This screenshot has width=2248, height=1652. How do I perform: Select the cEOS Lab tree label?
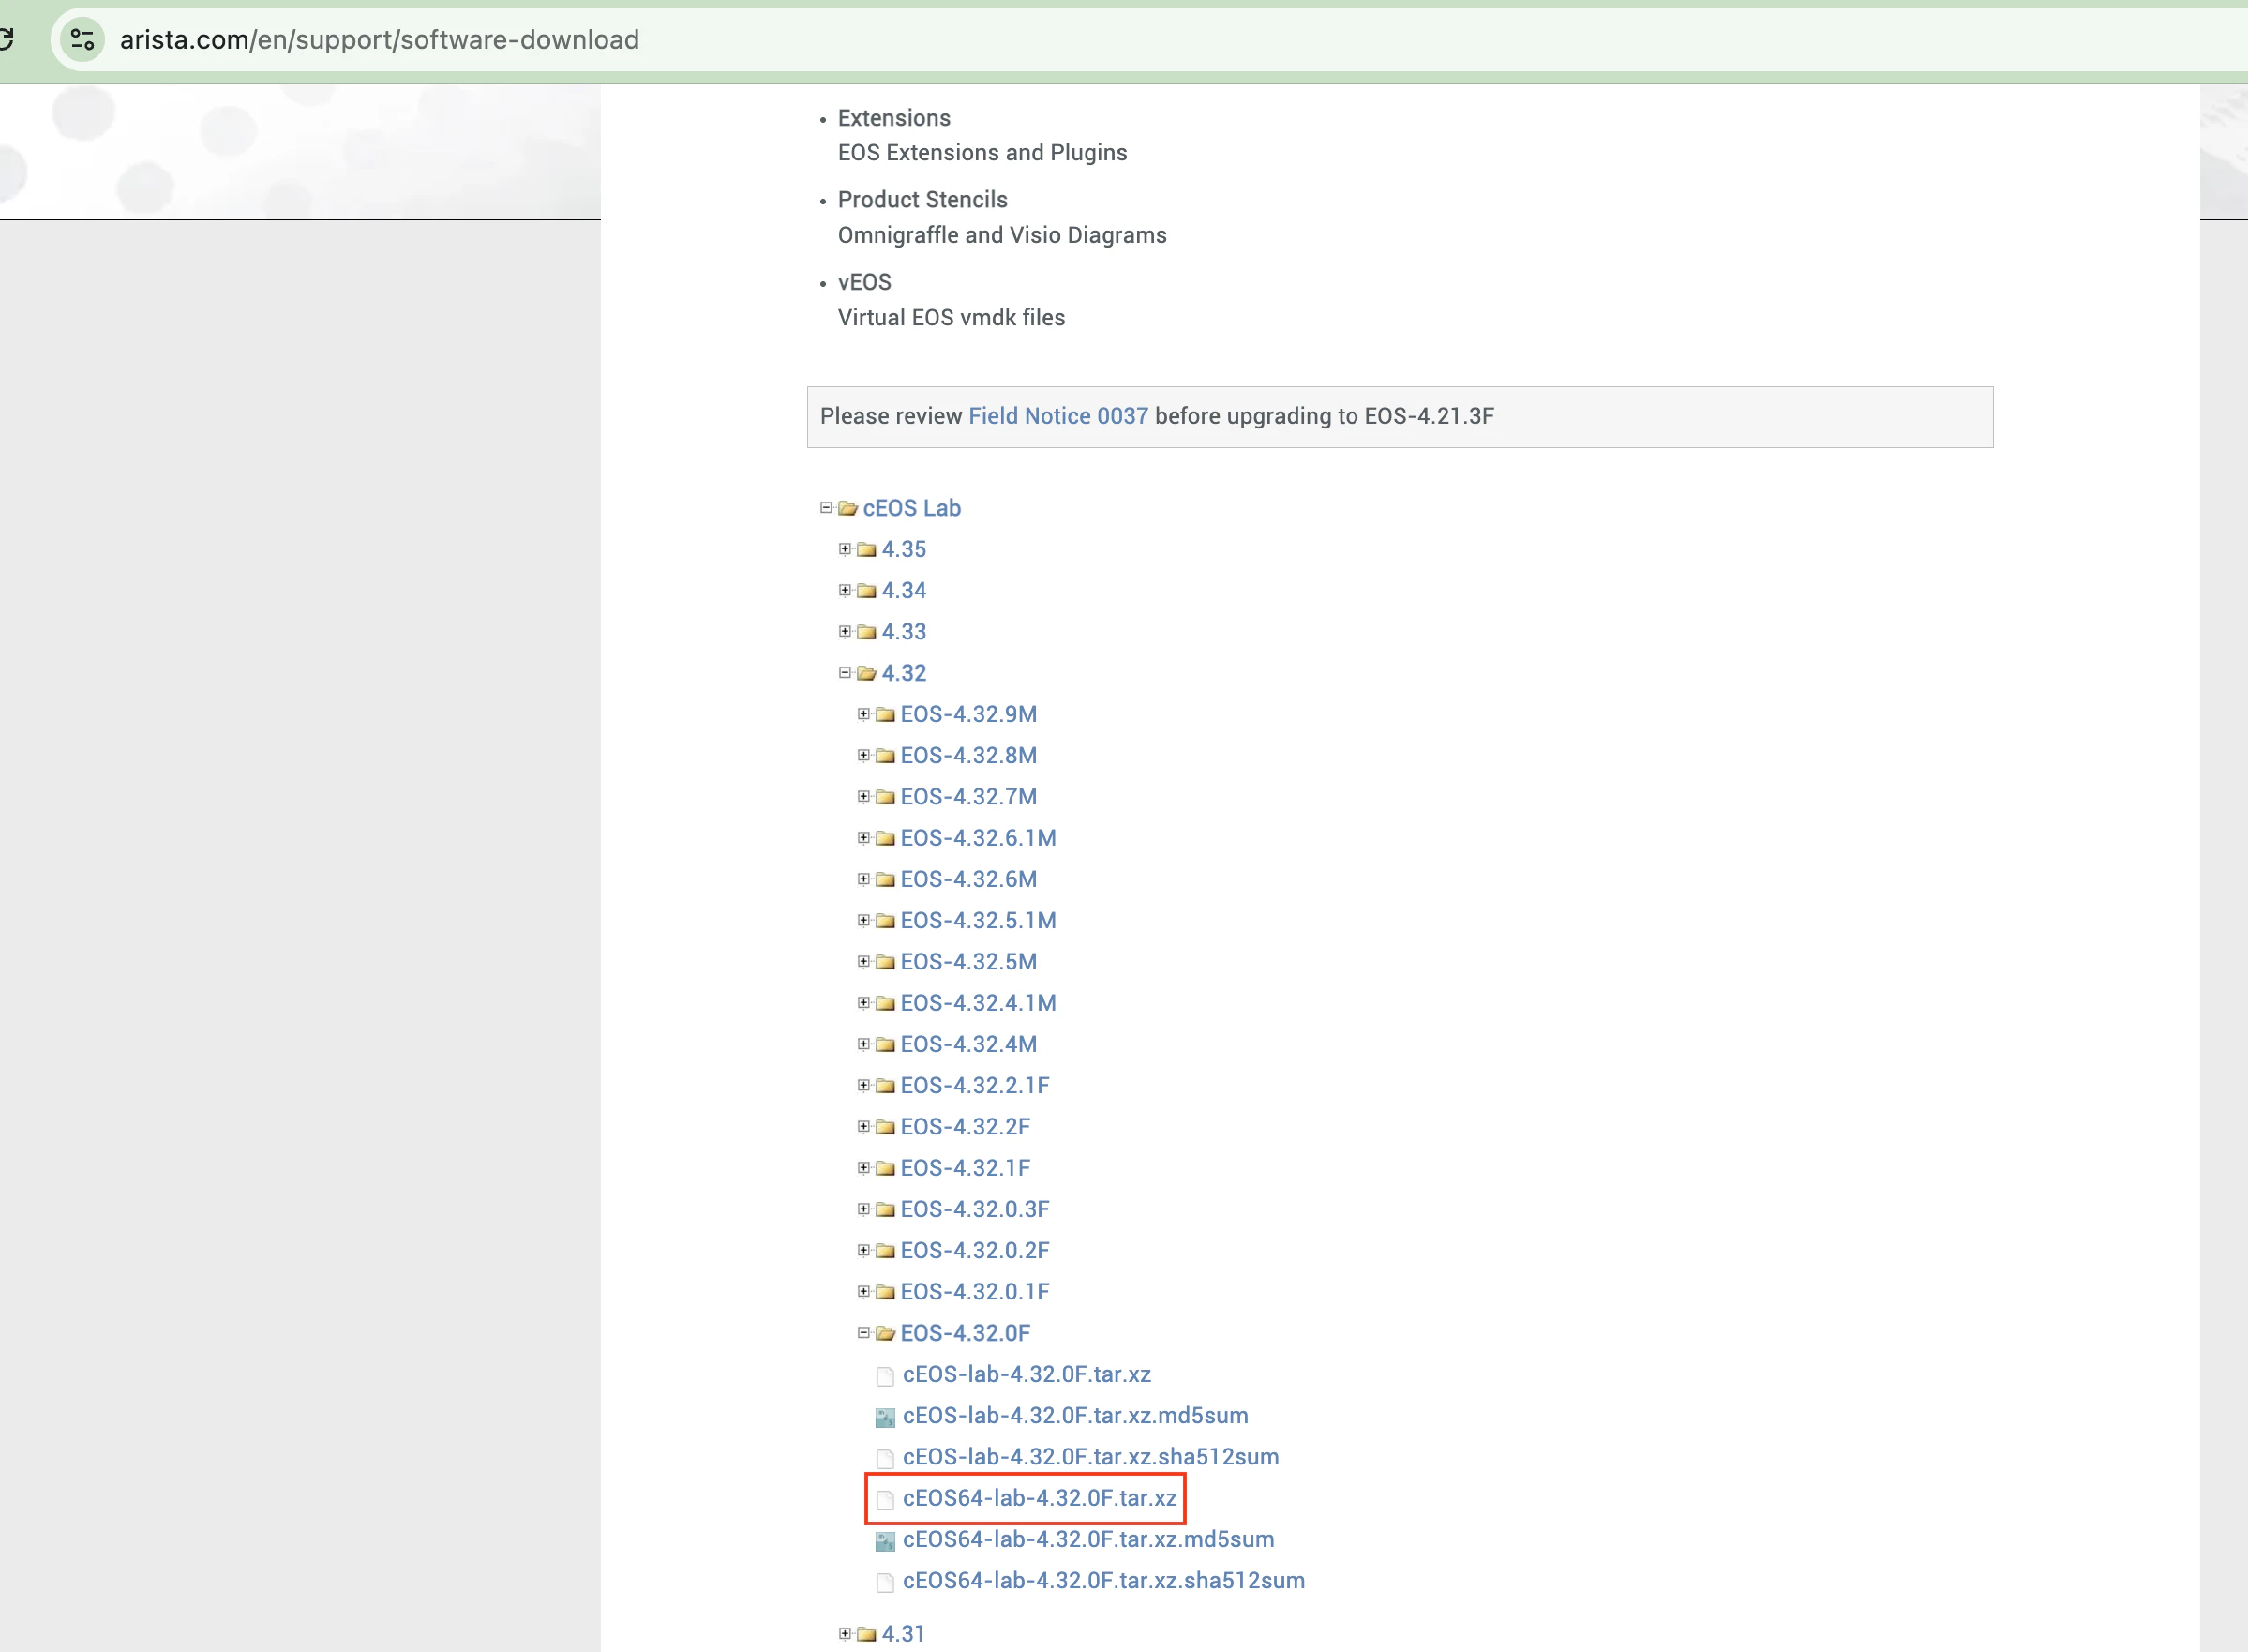(912, 508)
